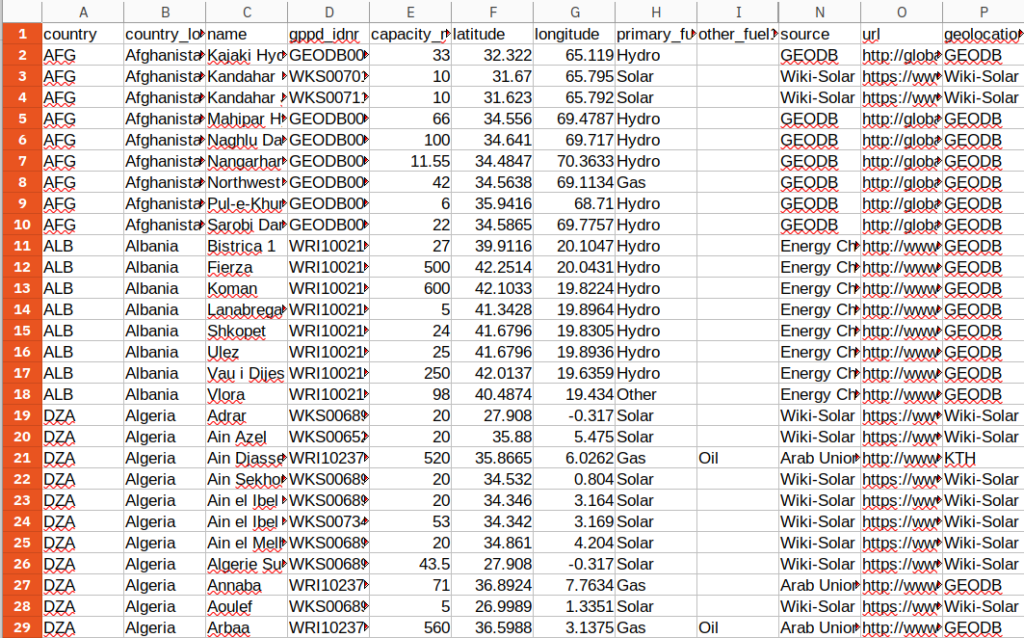Screen dimensions: 1024x638
Task: Select column A header
Action: [x=83, y=12]
